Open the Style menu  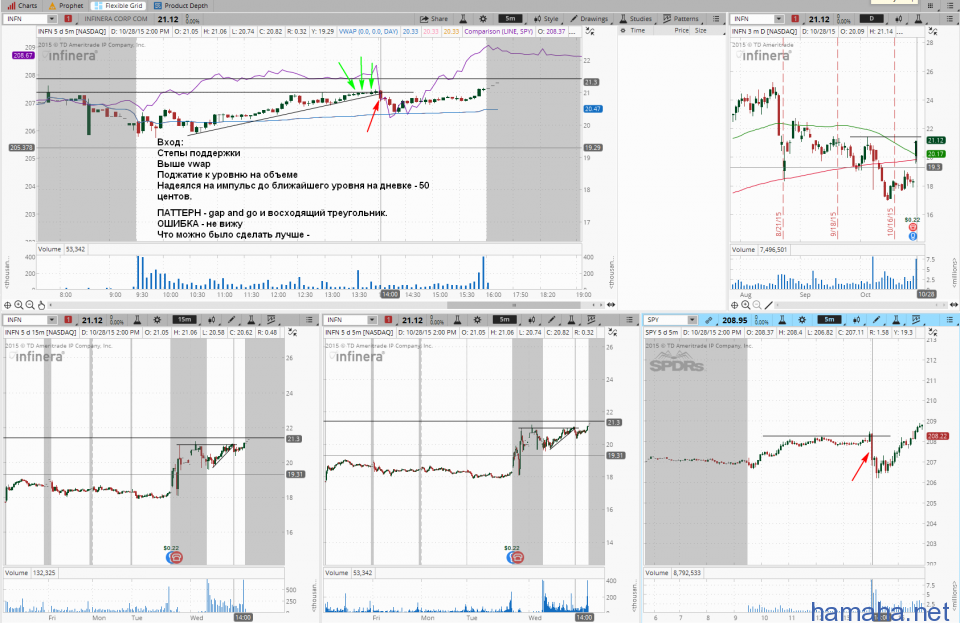(x=546, y=19)
